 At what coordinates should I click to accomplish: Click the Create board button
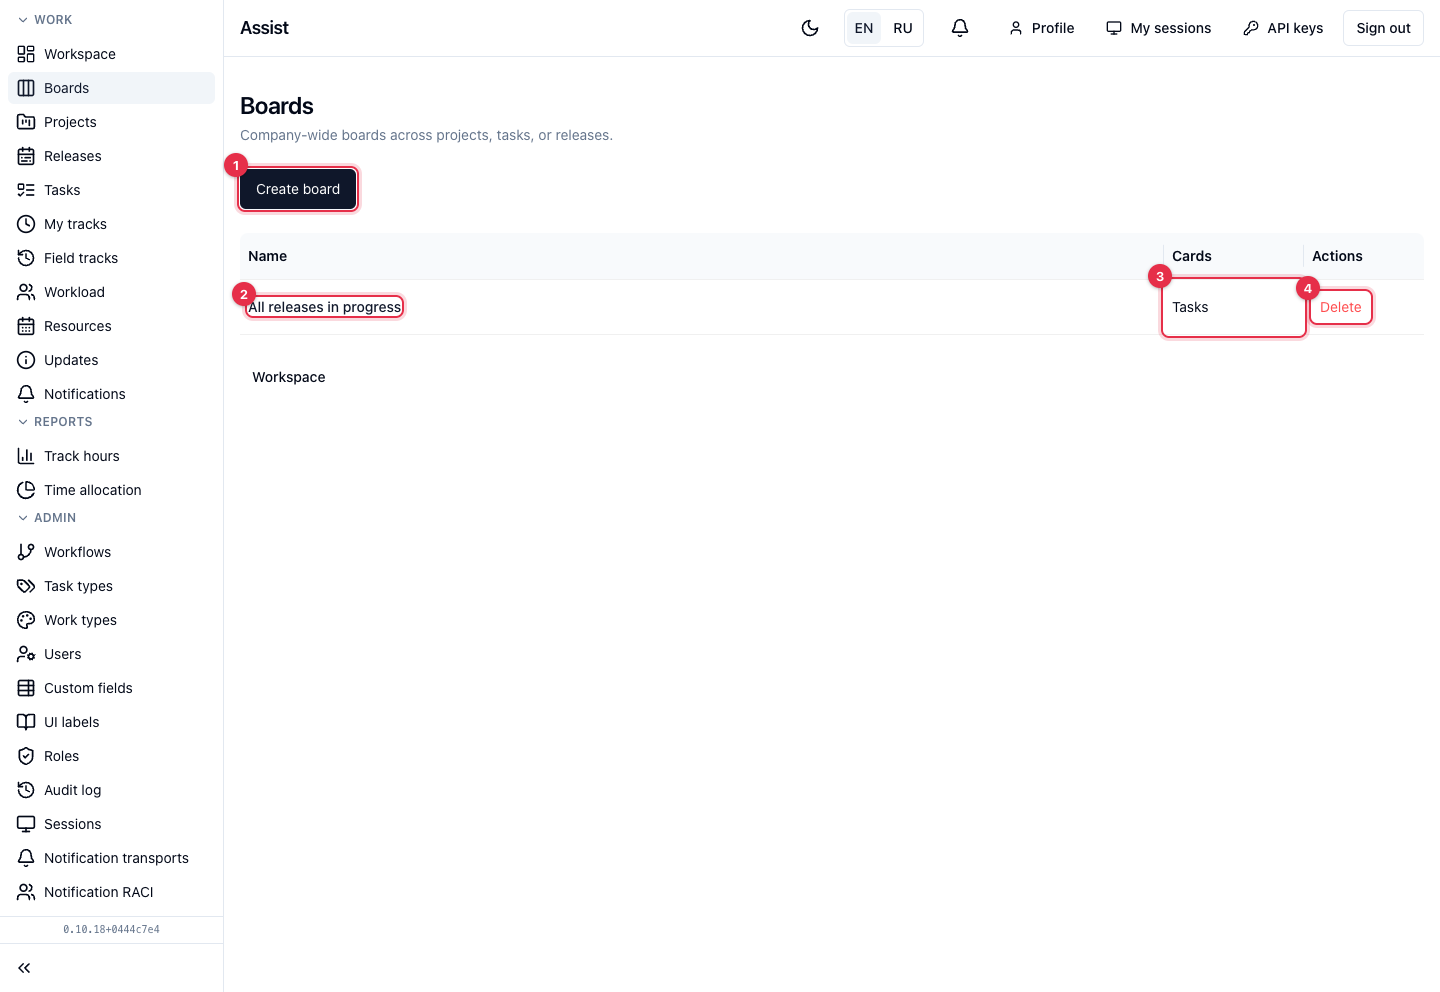[x=298, y=189]
